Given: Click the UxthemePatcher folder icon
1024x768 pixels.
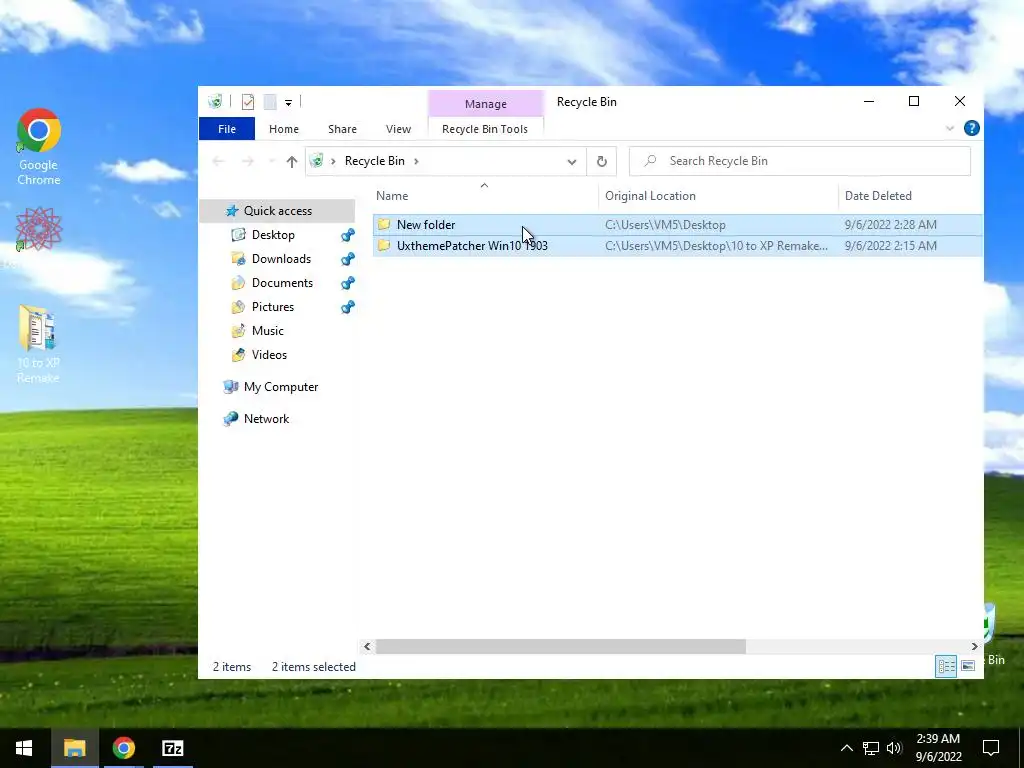Looking at the screenshot, I should click(384, 246).
